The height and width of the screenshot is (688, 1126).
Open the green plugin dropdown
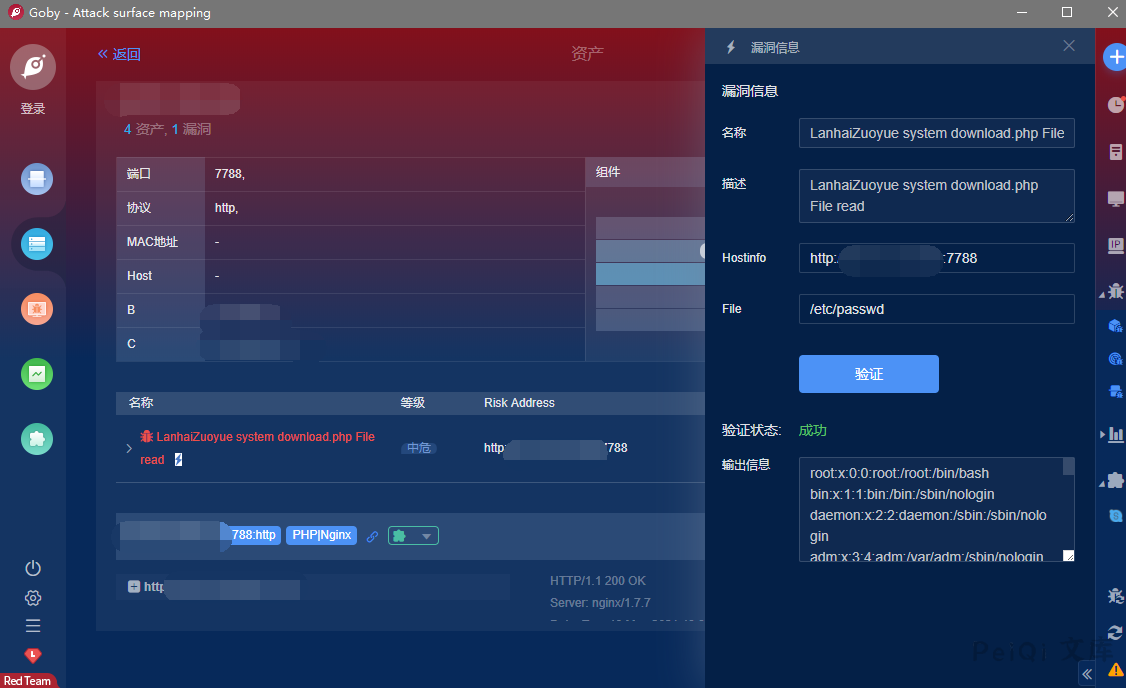point(413,536)
